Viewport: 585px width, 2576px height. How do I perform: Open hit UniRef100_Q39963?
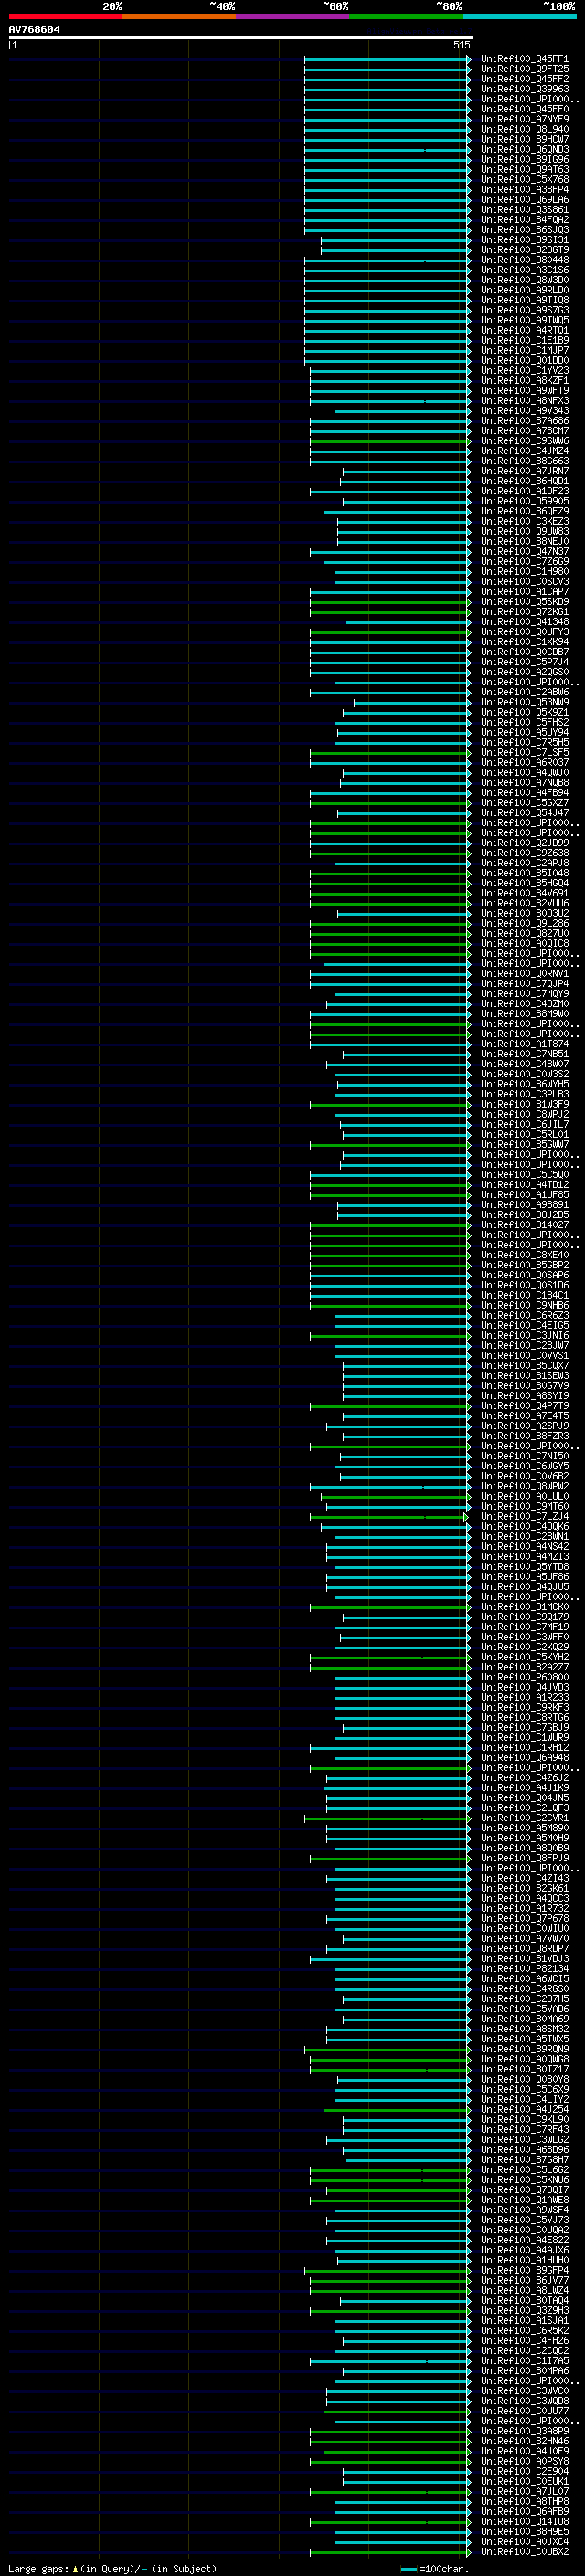click(x=524, y=89)
